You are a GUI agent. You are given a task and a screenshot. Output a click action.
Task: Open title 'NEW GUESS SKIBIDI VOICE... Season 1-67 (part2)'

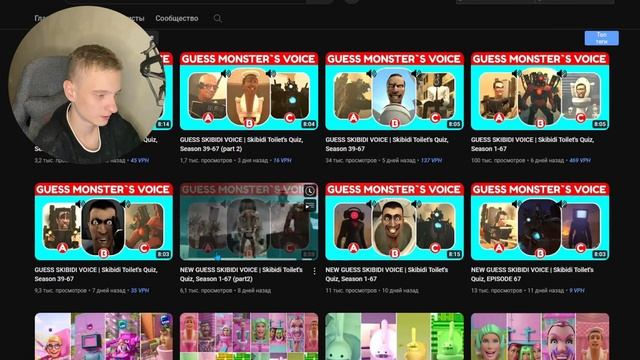[241, 274]
